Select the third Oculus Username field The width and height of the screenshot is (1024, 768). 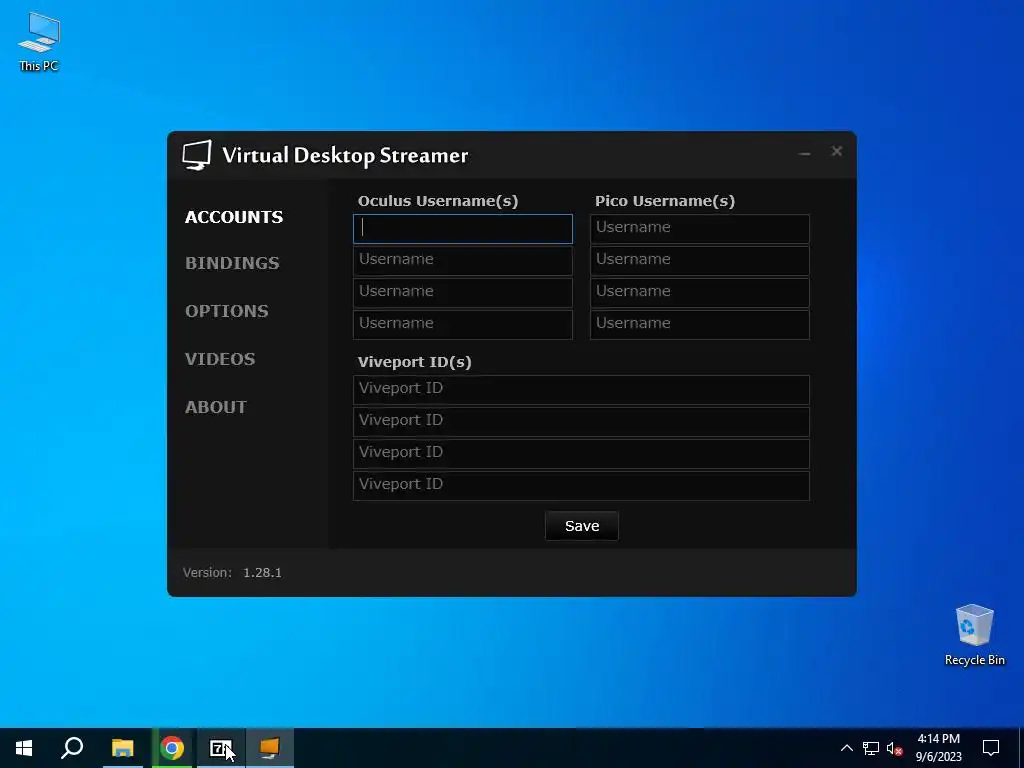tap(463, 293)
